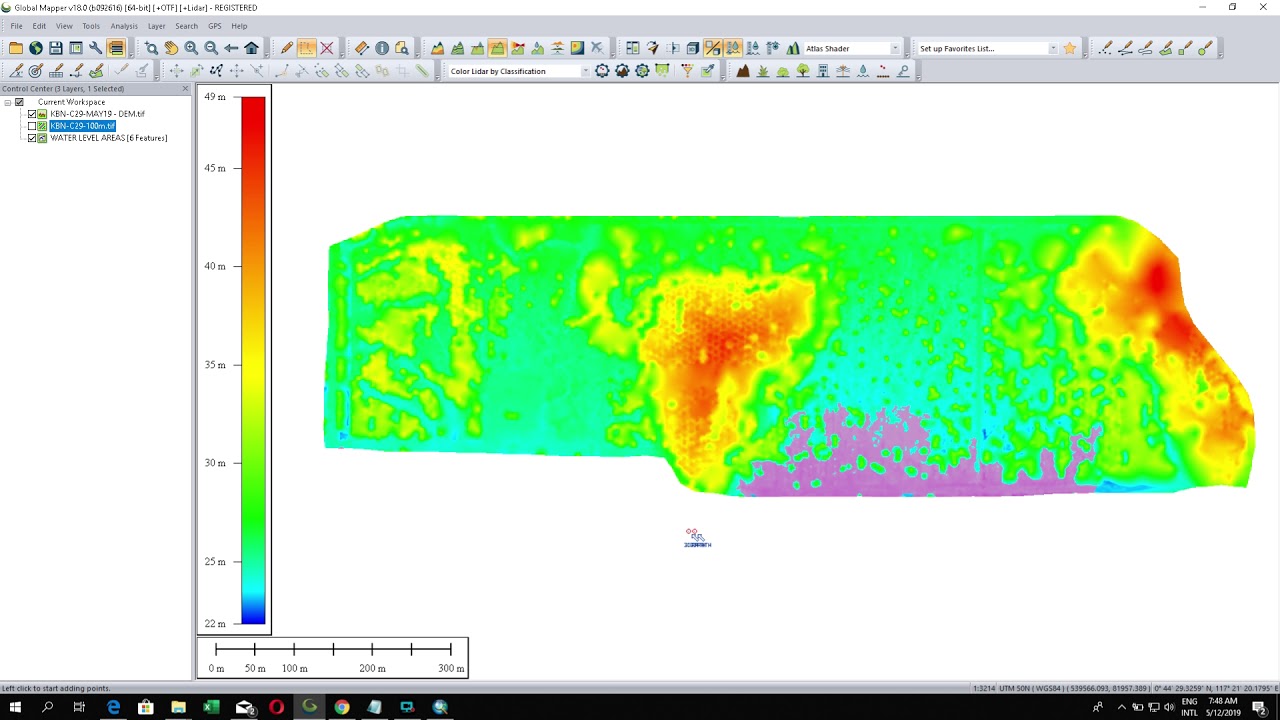Select the Zoom tool magnifier with box

point(151,48)
